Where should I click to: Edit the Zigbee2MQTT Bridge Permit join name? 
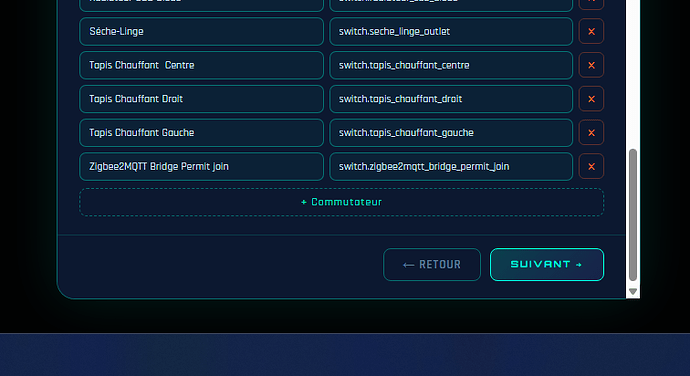point(202,166)
